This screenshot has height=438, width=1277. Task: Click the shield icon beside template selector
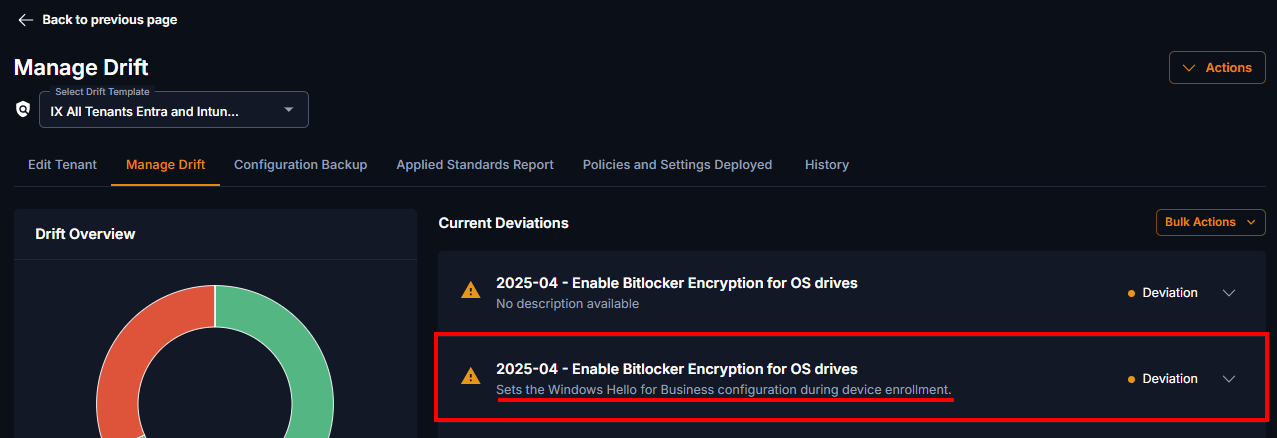click(23, 109)
